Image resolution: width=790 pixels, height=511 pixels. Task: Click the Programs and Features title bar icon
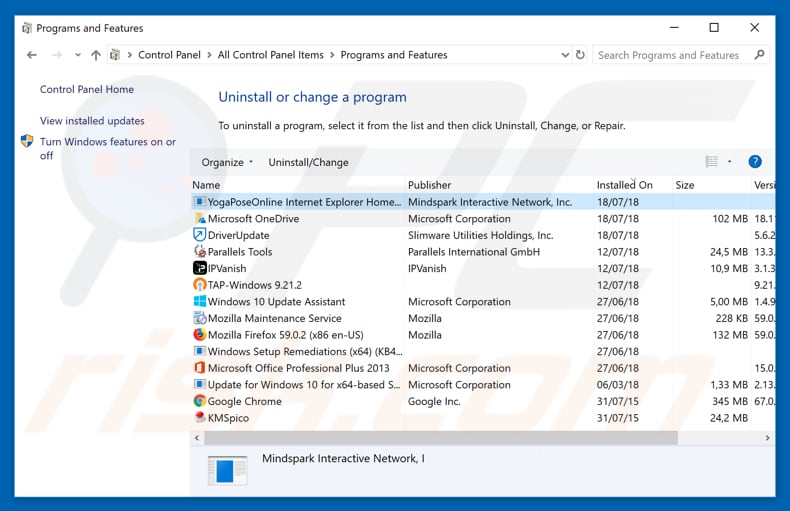(x=27, y=28)
